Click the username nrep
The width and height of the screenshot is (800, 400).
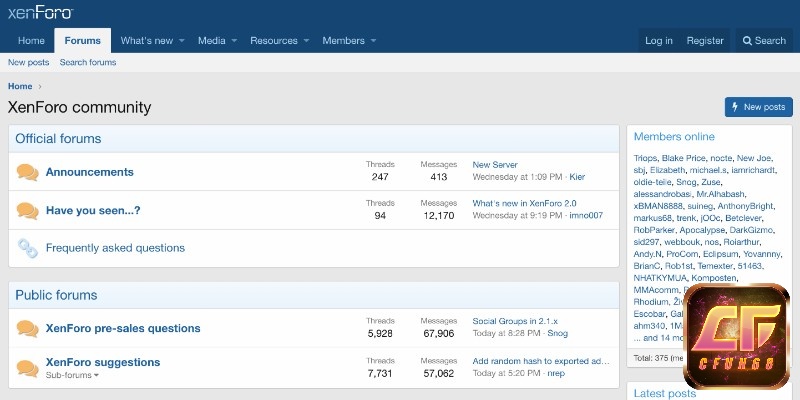coord(556,373)
